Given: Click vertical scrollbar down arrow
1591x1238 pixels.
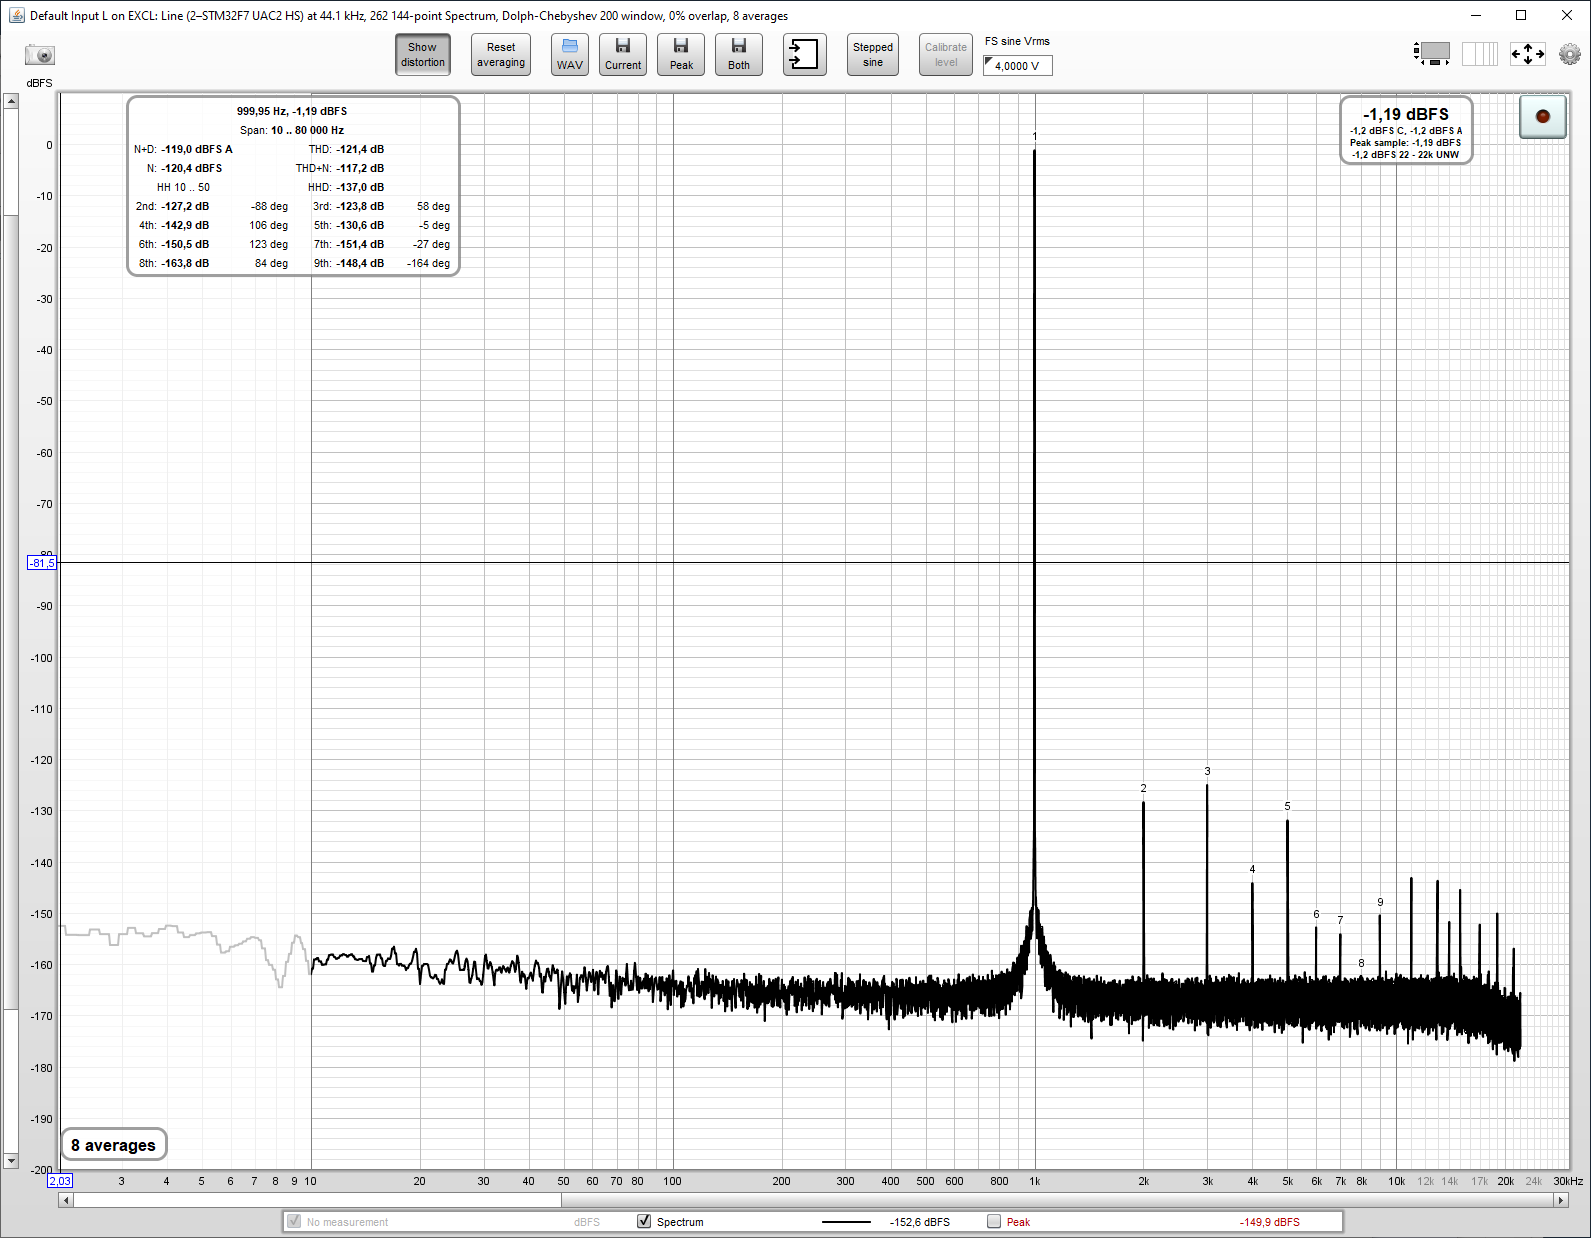Looking at the screenshot, I should pyautogui.click(x=11, y=1161).
